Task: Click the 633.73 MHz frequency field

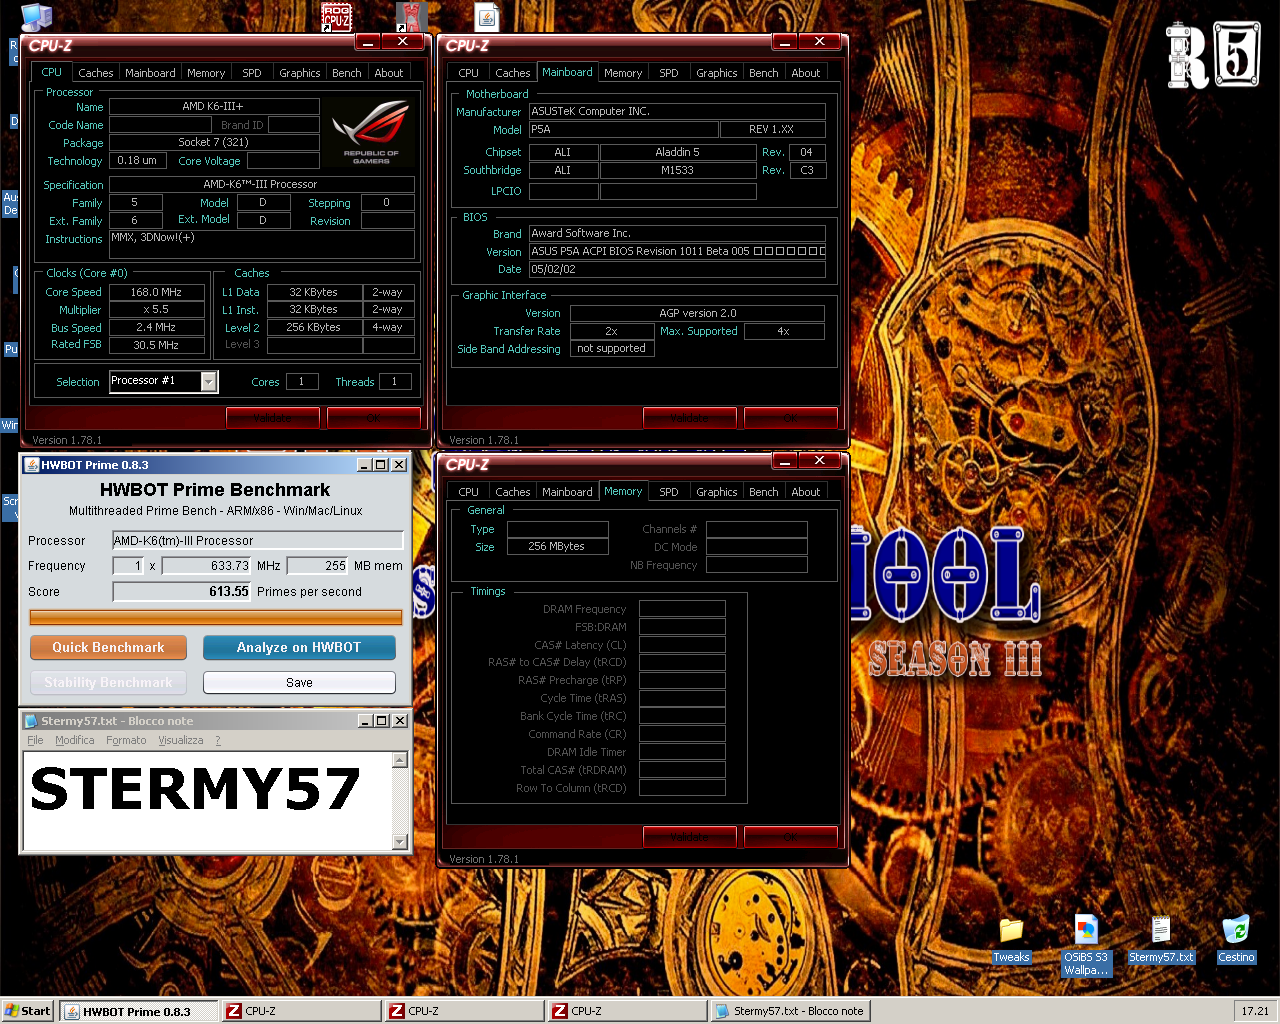Action: [207, 566]
